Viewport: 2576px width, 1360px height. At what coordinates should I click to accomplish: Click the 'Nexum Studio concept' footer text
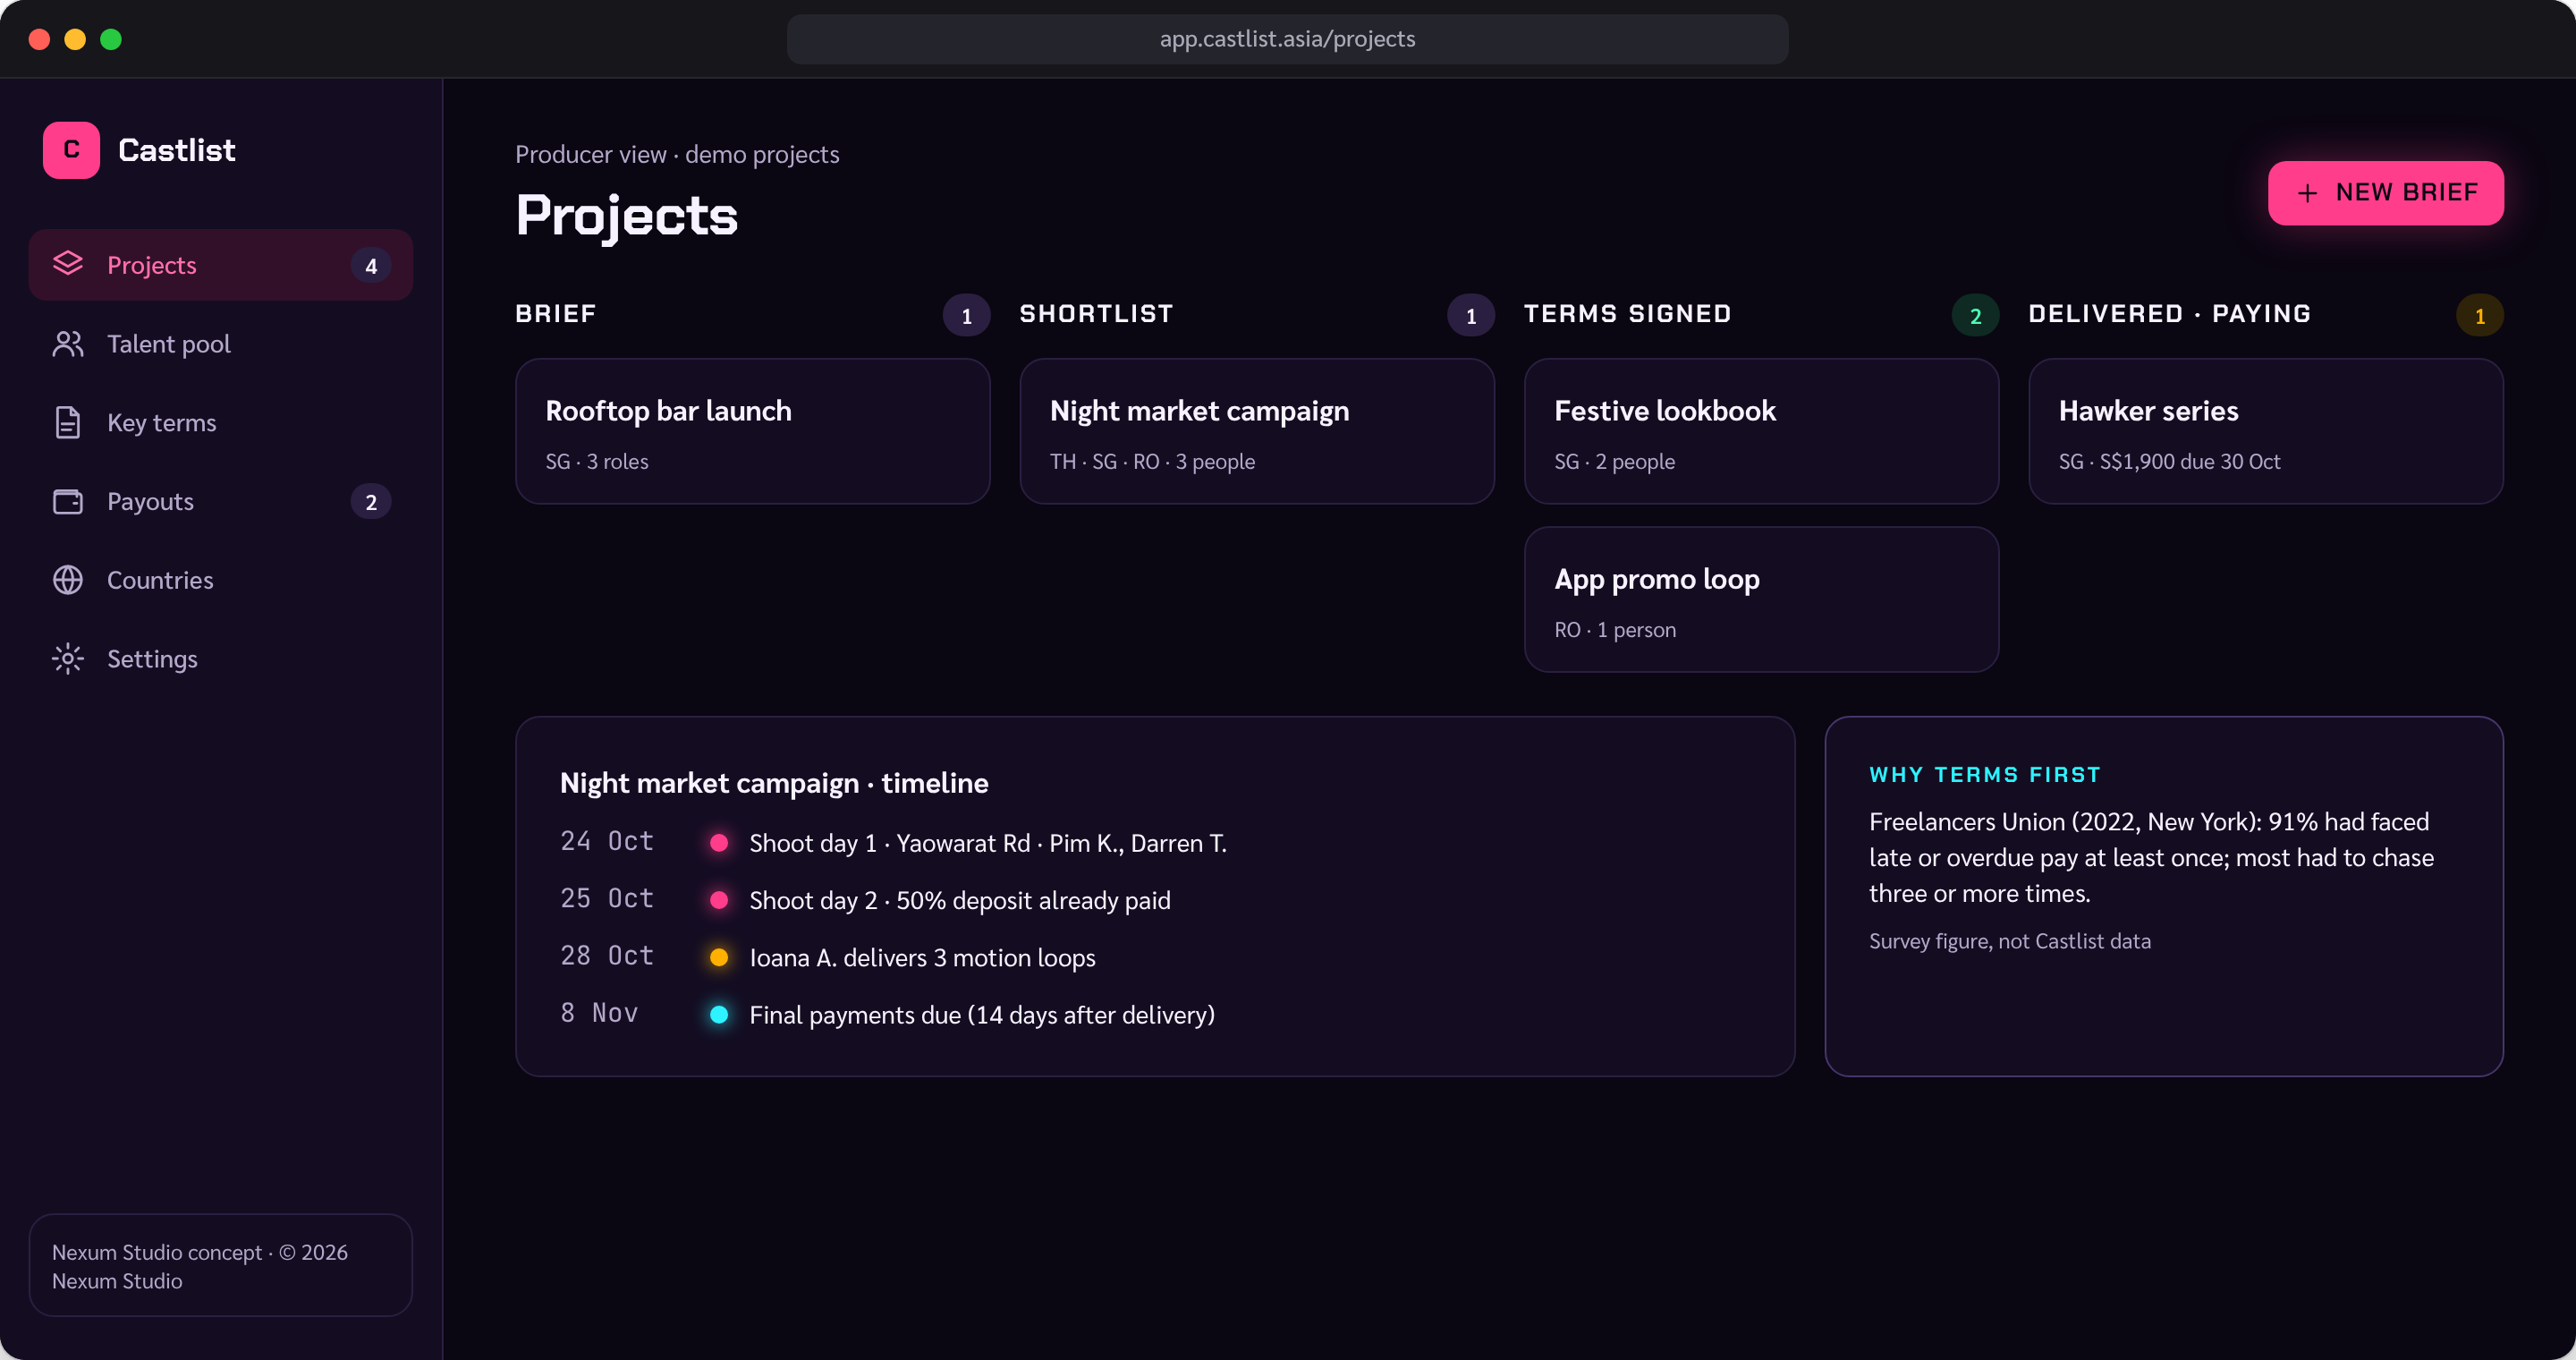200,1266
